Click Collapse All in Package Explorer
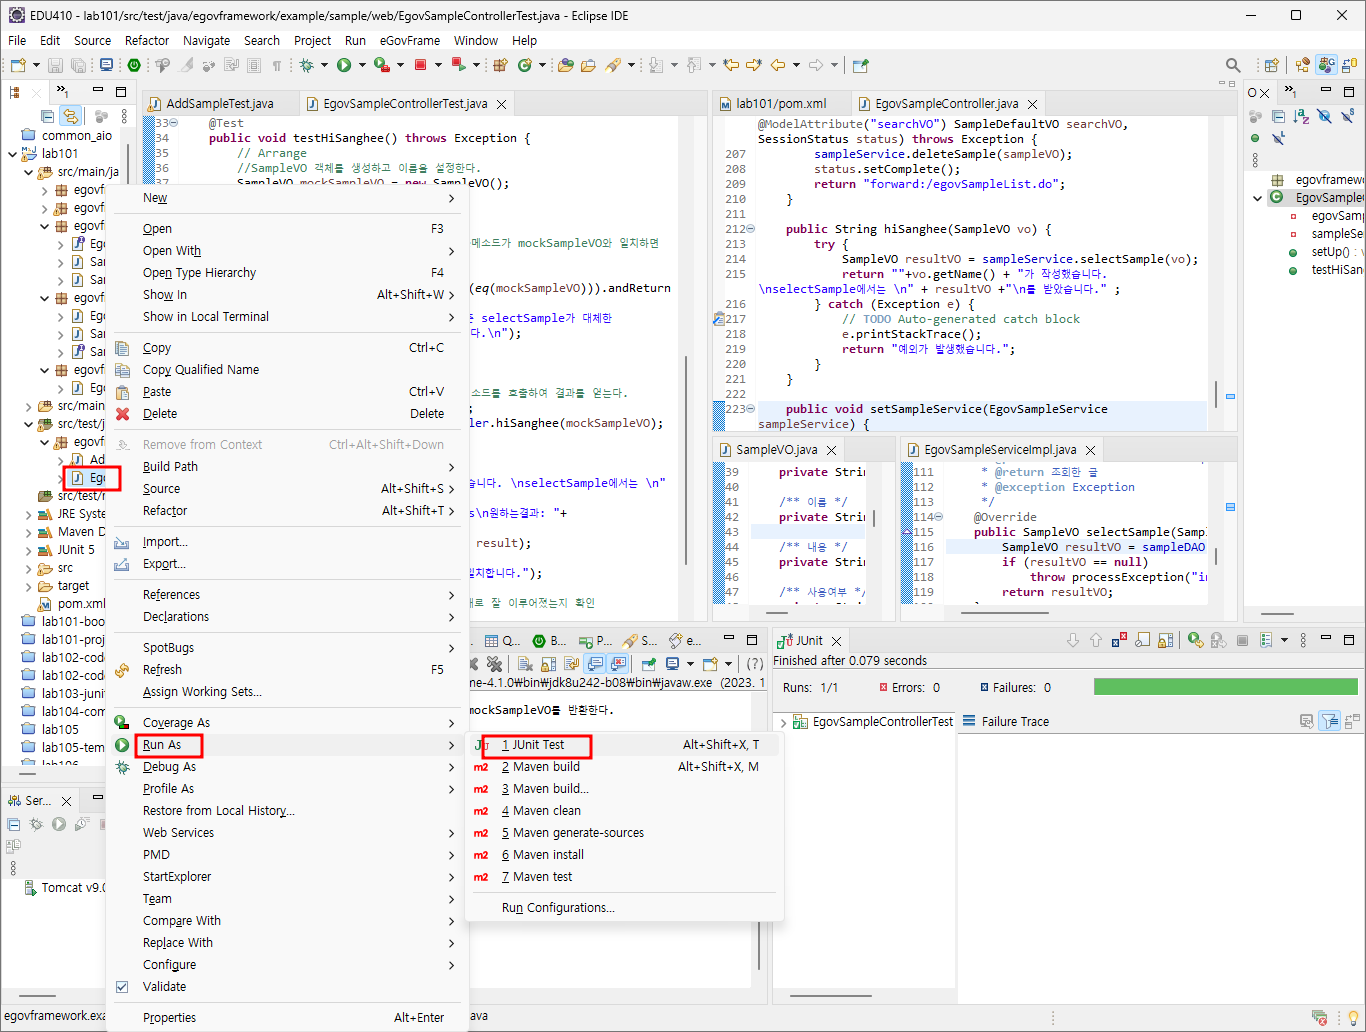The width and height of the screenshot is (1366, 1032). (x=47, y=116)
